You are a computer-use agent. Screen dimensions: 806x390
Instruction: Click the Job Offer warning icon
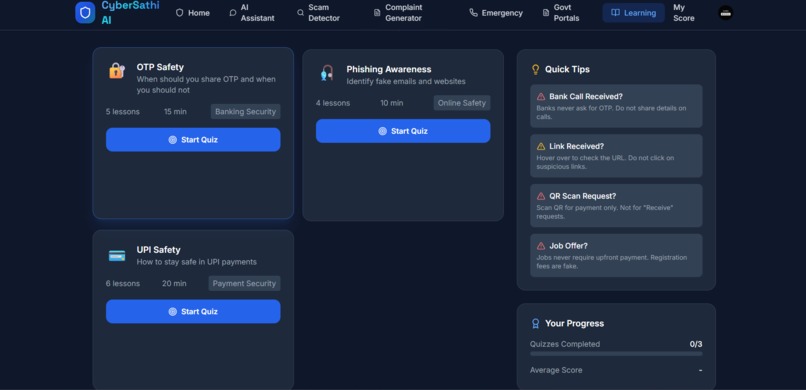tap(541, 246)
